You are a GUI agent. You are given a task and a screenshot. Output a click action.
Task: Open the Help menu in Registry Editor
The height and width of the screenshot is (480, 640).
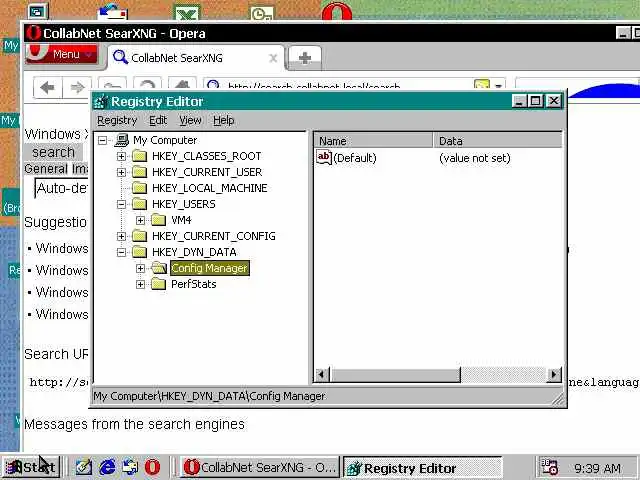[223, 120]
